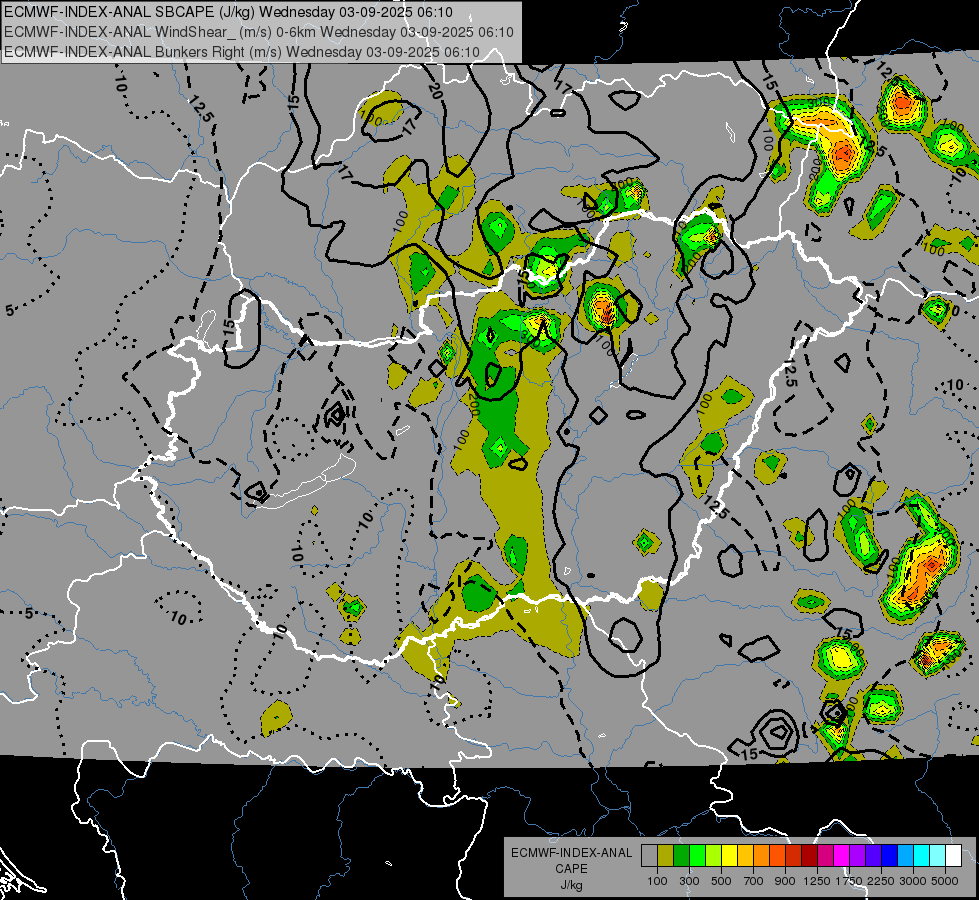The width and height of the screenshot is (979, 900).
Task: Click the legend value 100
Action: click(x=657, y=881)
